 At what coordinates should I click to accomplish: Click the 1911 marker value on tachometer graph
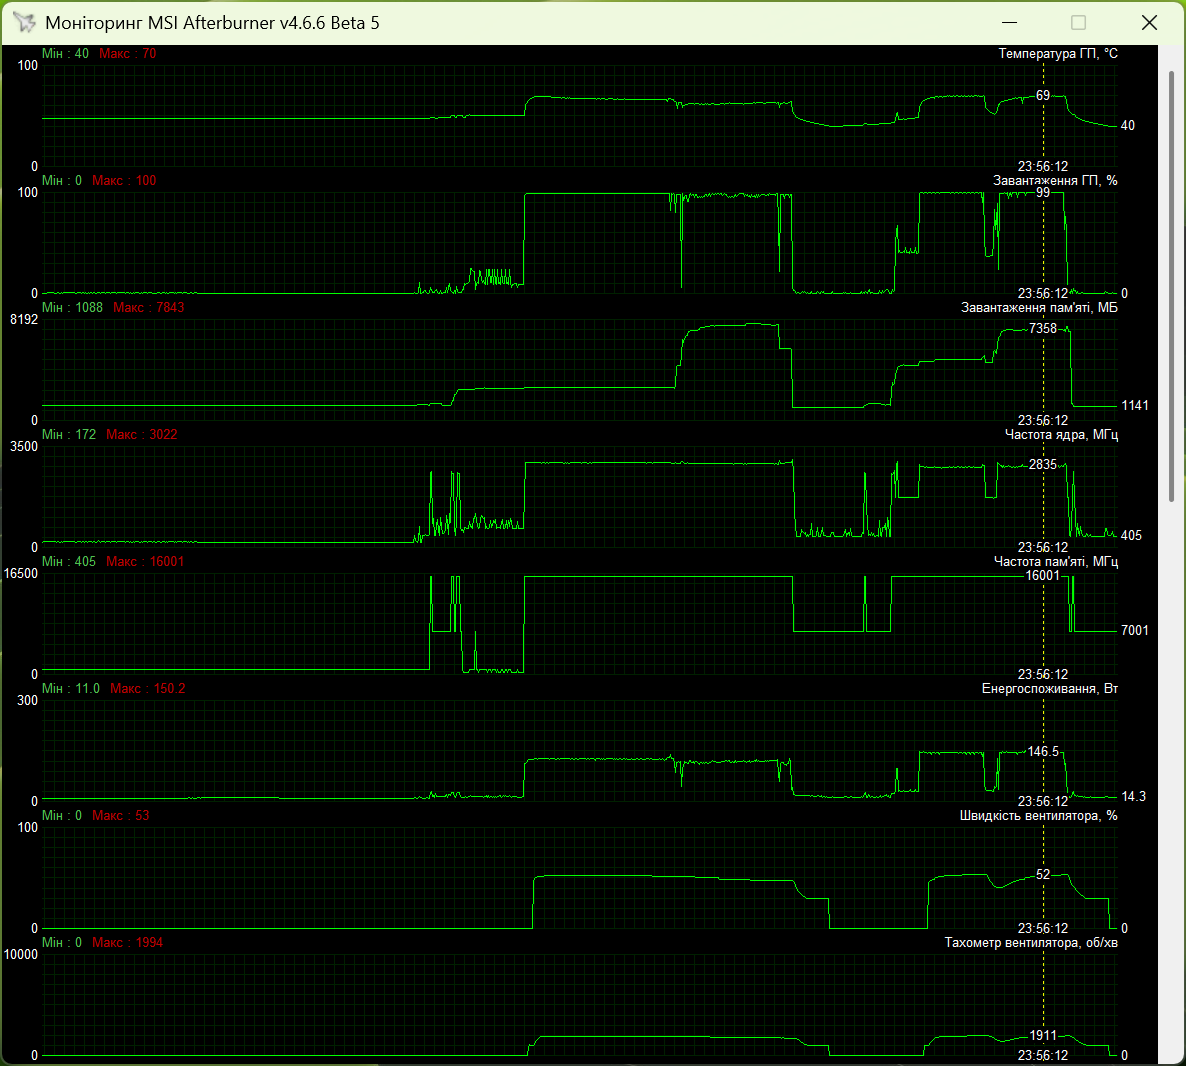pos(1043,1036)
